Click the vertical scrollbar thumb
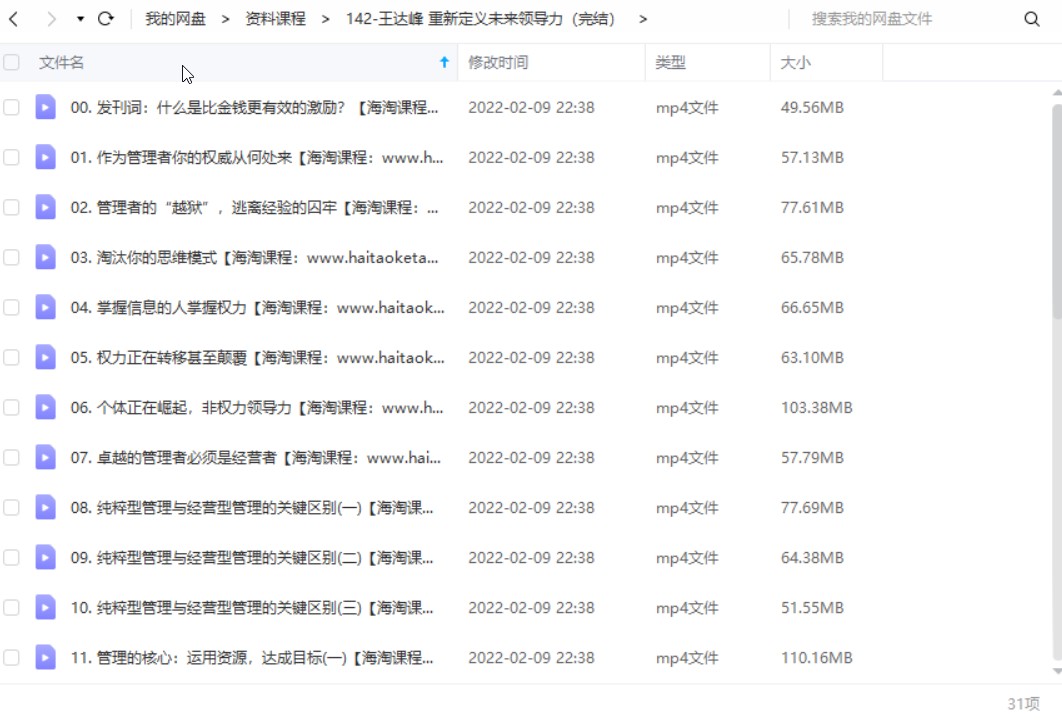This screenshot has height=723, width=1062. pos(1057,211)
